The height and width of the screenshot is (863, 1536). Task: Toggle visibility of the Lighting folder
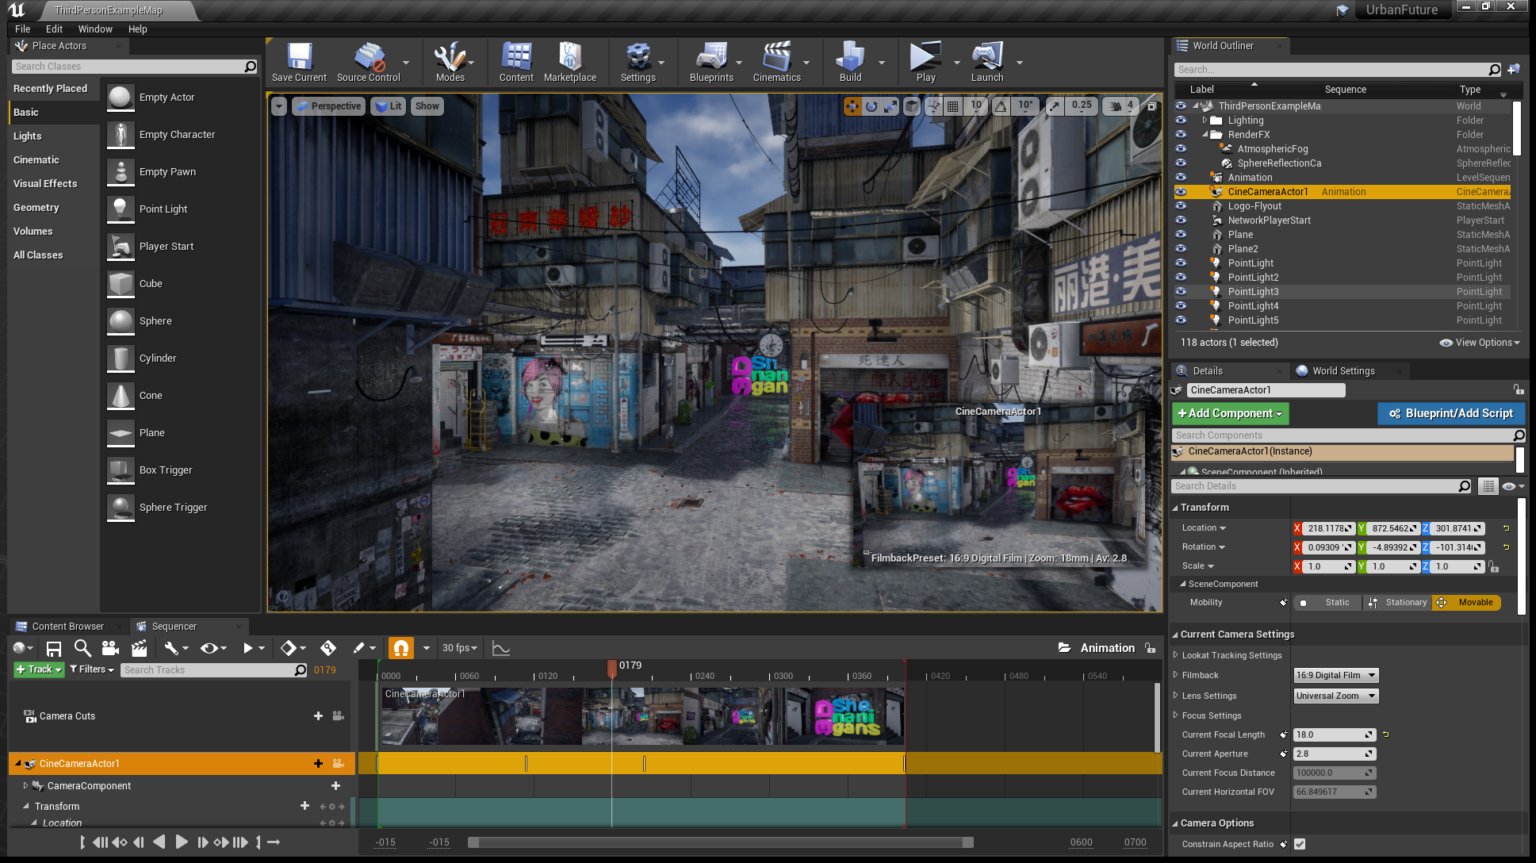1181,120
